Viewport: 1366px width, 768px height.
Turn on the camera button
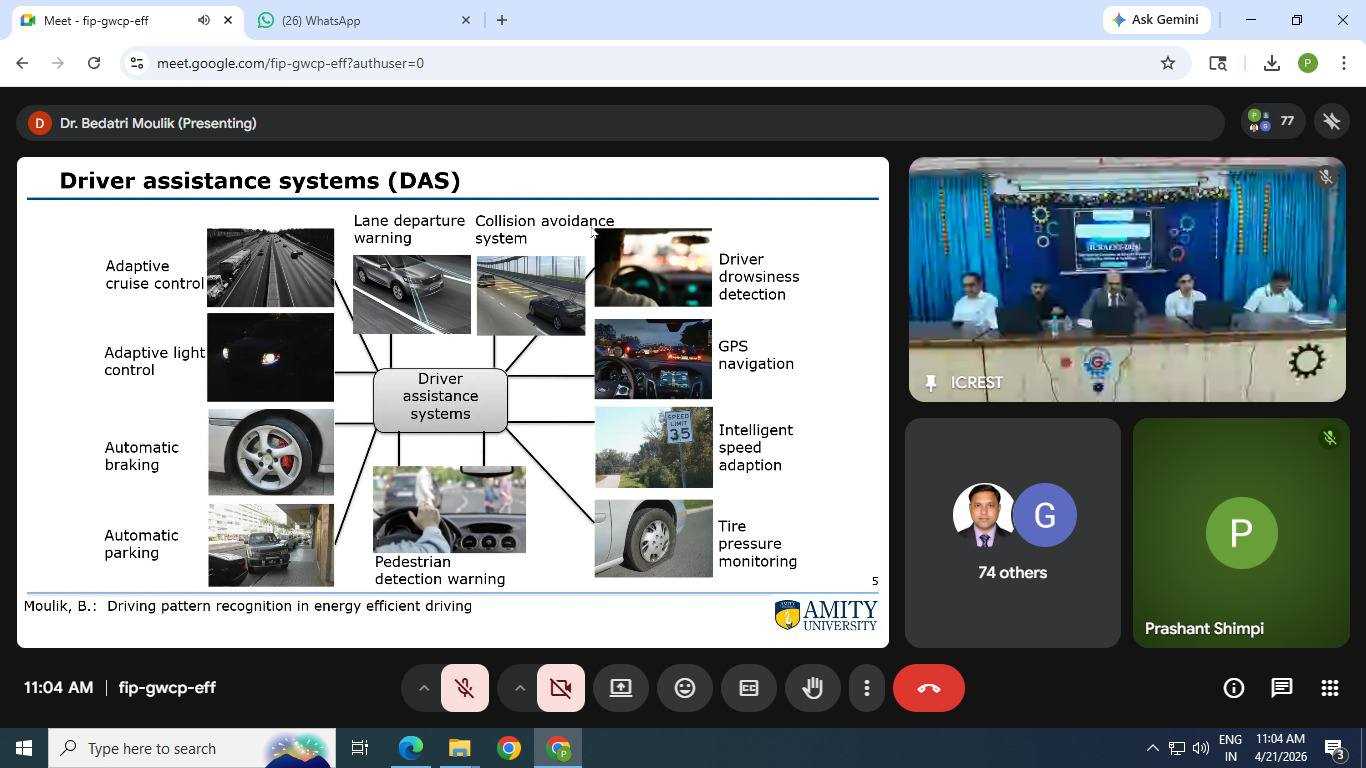[x=560, y=688]
